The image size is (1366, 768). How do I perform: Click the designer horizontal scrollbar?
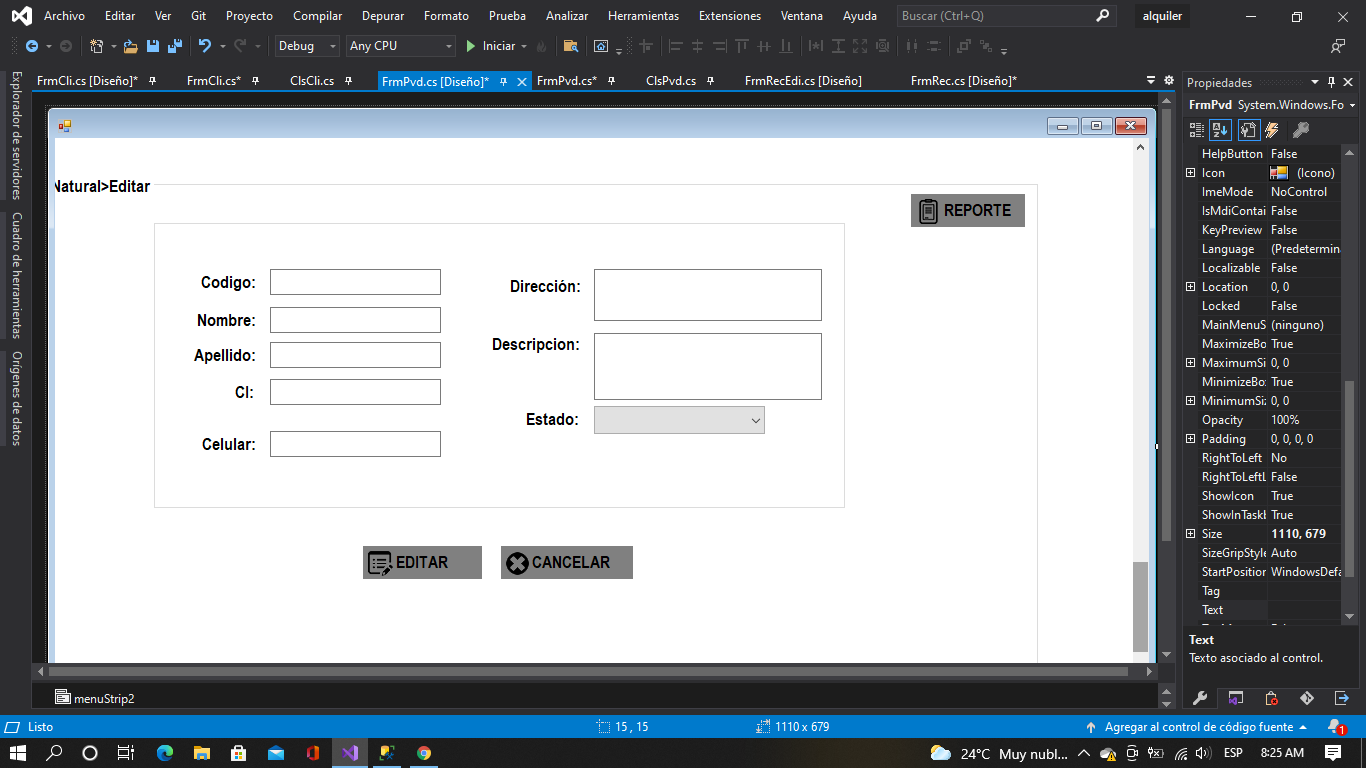point(588,672)
